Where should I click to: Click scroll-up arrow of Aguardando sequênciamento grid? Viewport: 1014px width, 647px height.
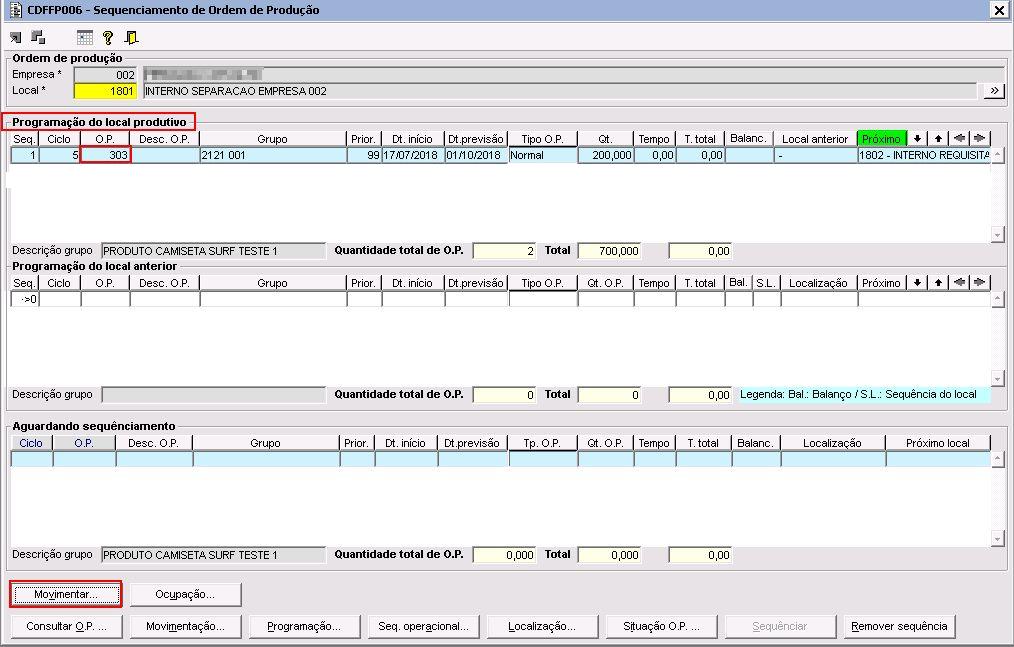click(997, 459)
